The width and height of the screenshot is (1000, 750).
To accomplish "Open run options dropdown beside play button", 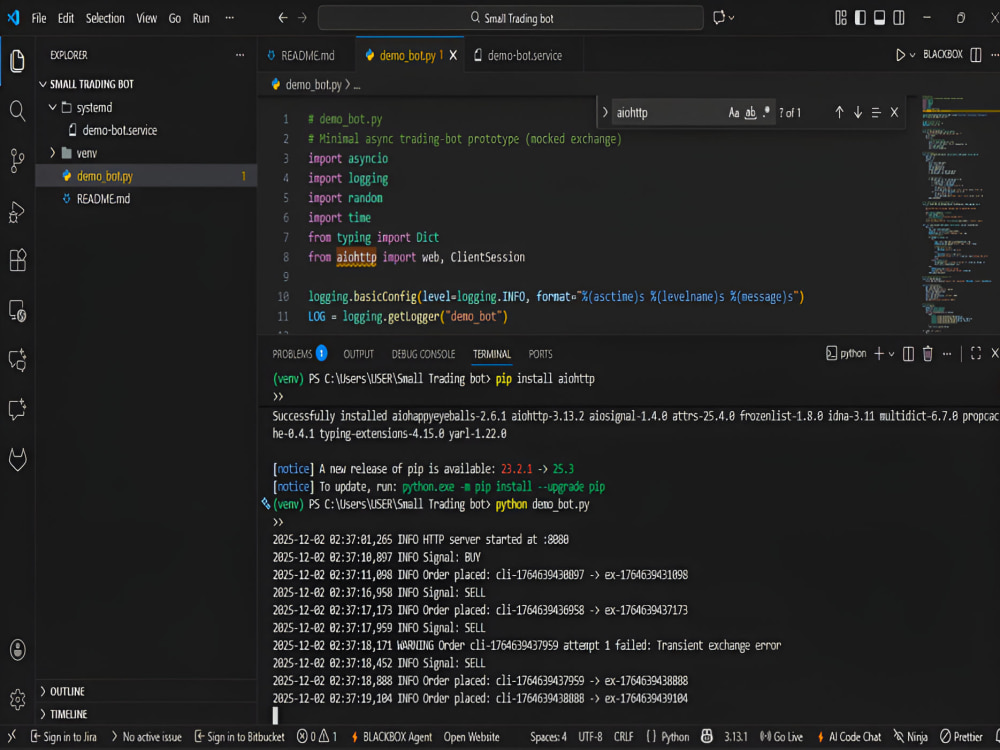I will click(x=913, y=55).
